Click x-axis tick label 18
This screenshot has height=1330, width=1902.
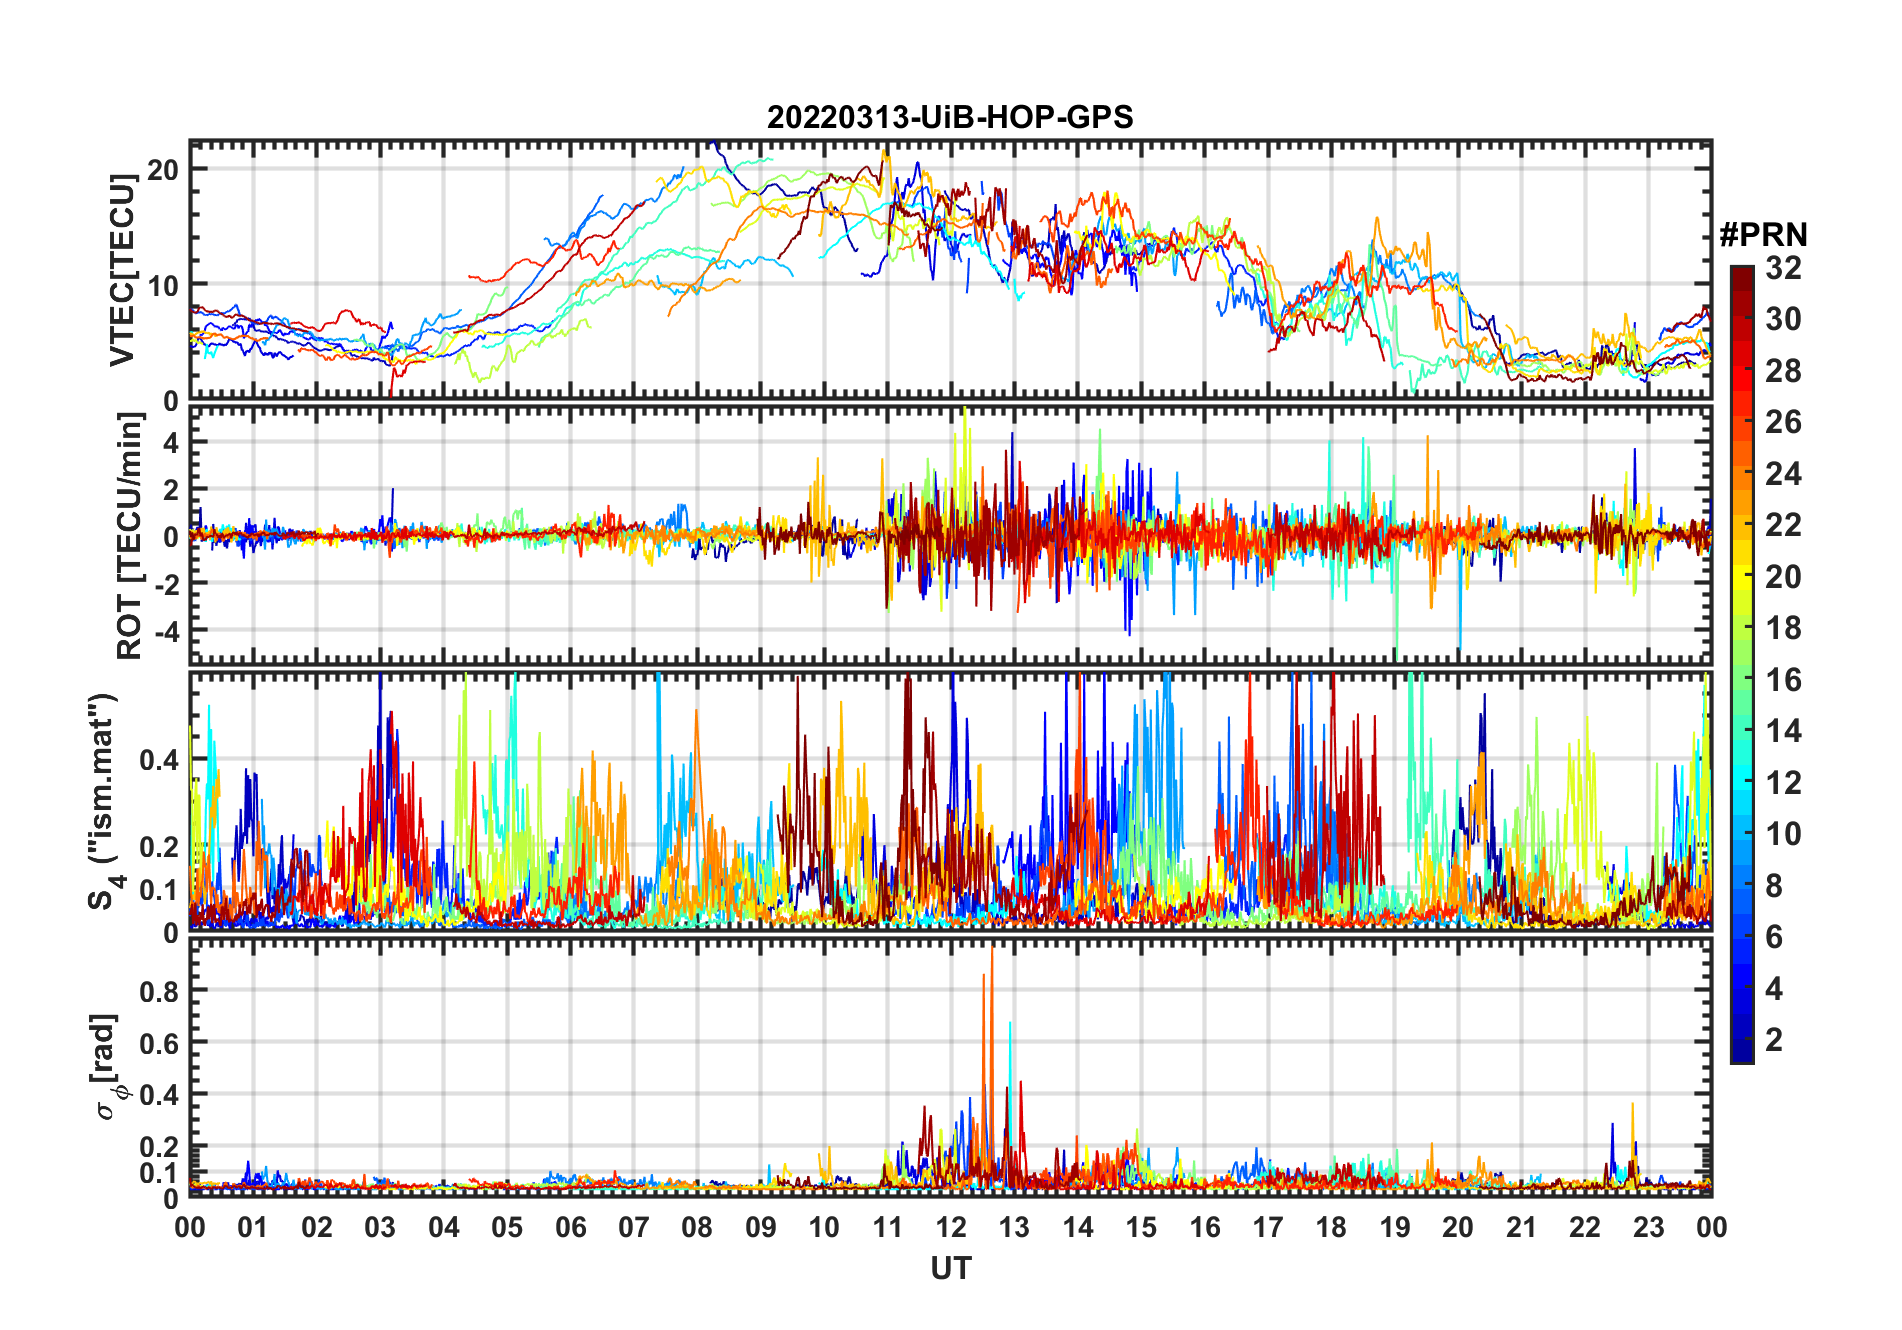[x=1331, y=1227]
